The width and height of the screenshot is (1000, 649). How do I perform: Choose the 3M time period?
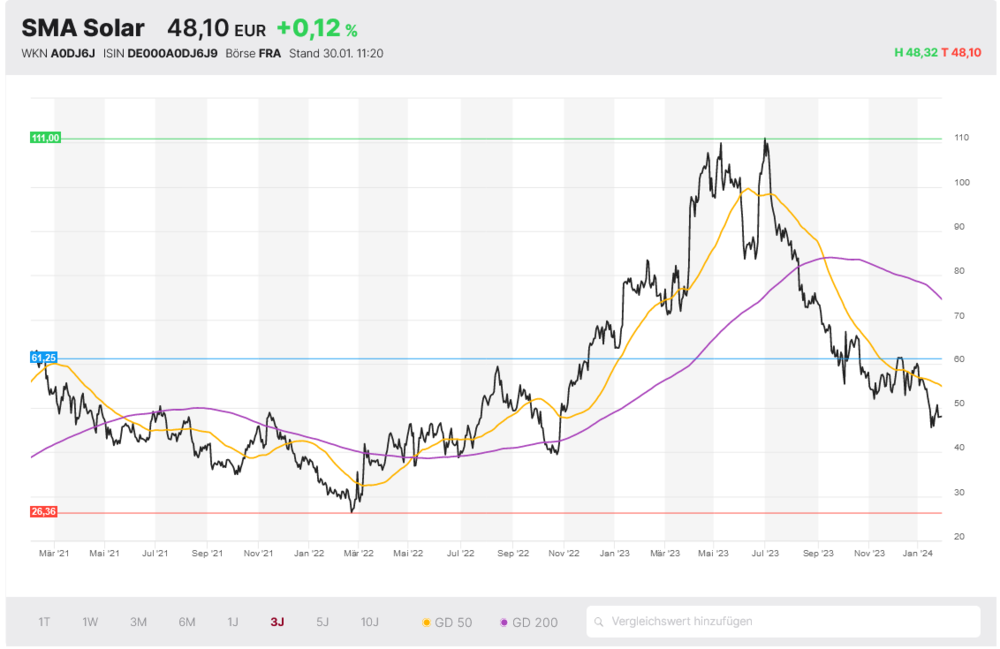pos(138,622)
